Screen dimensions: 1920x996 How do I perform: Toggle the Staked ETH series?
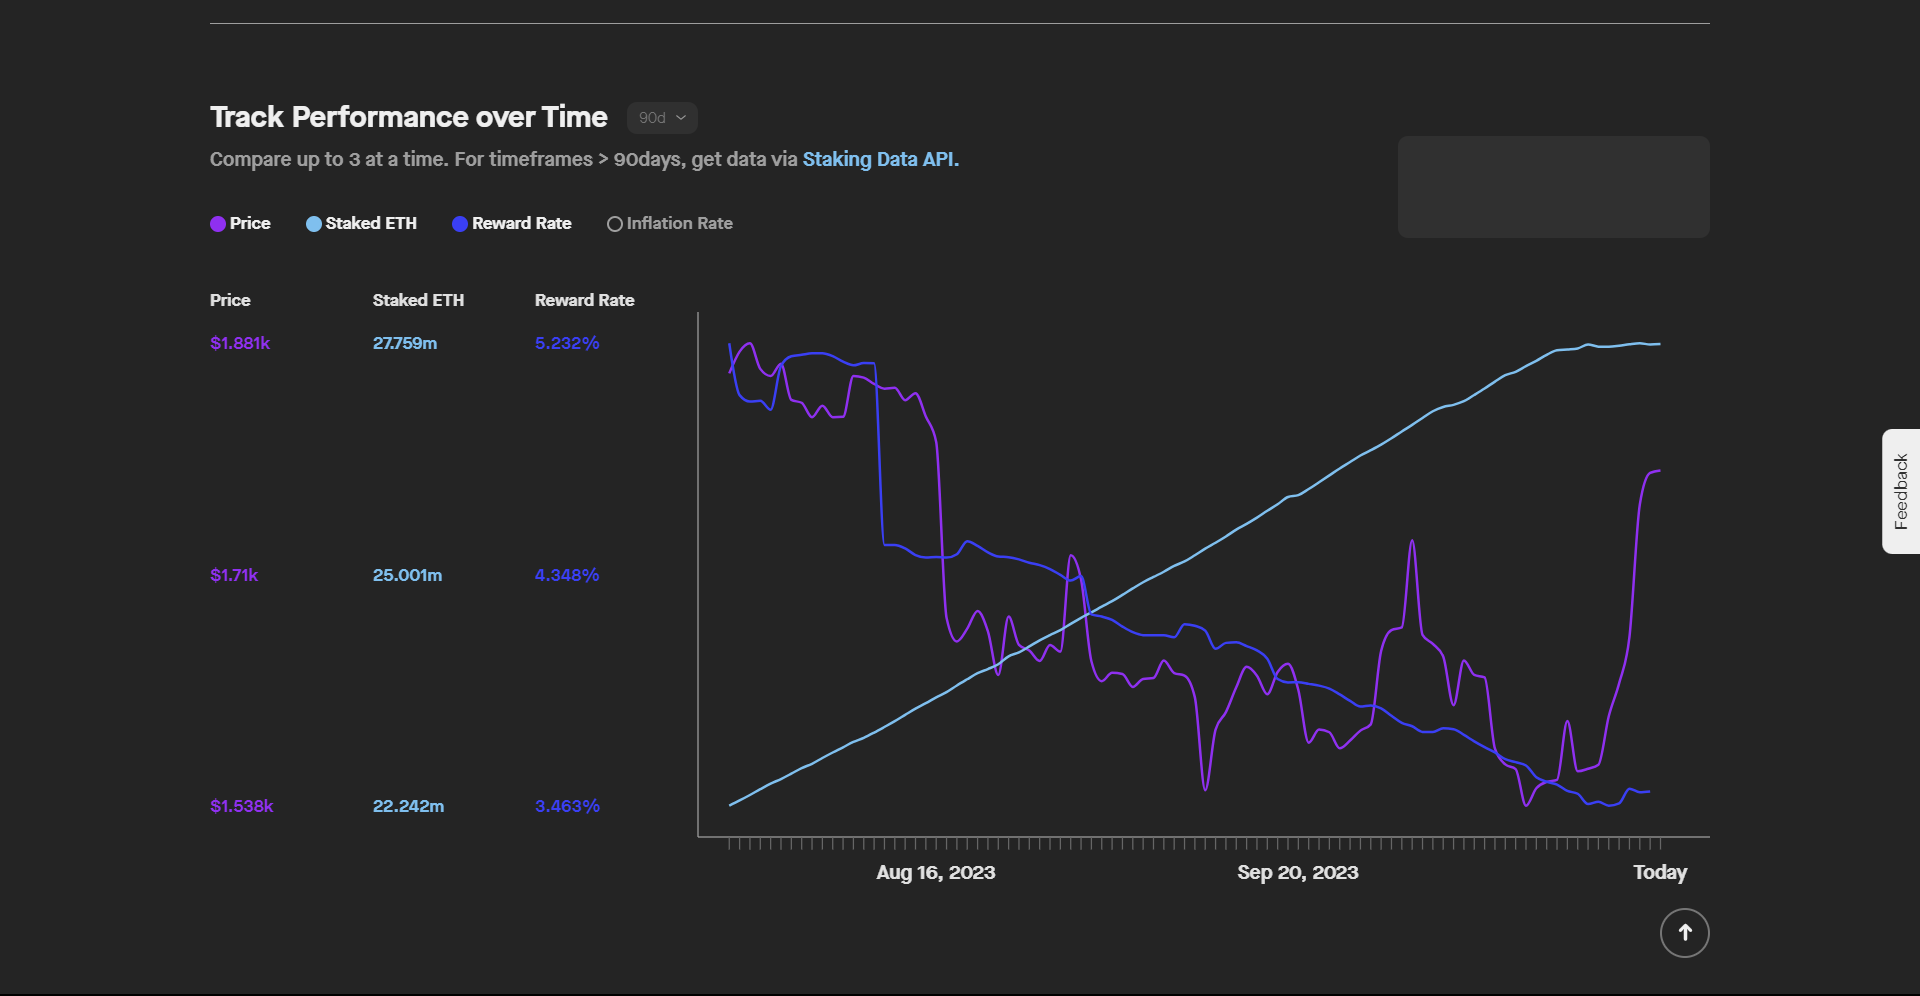click(361, 224)
